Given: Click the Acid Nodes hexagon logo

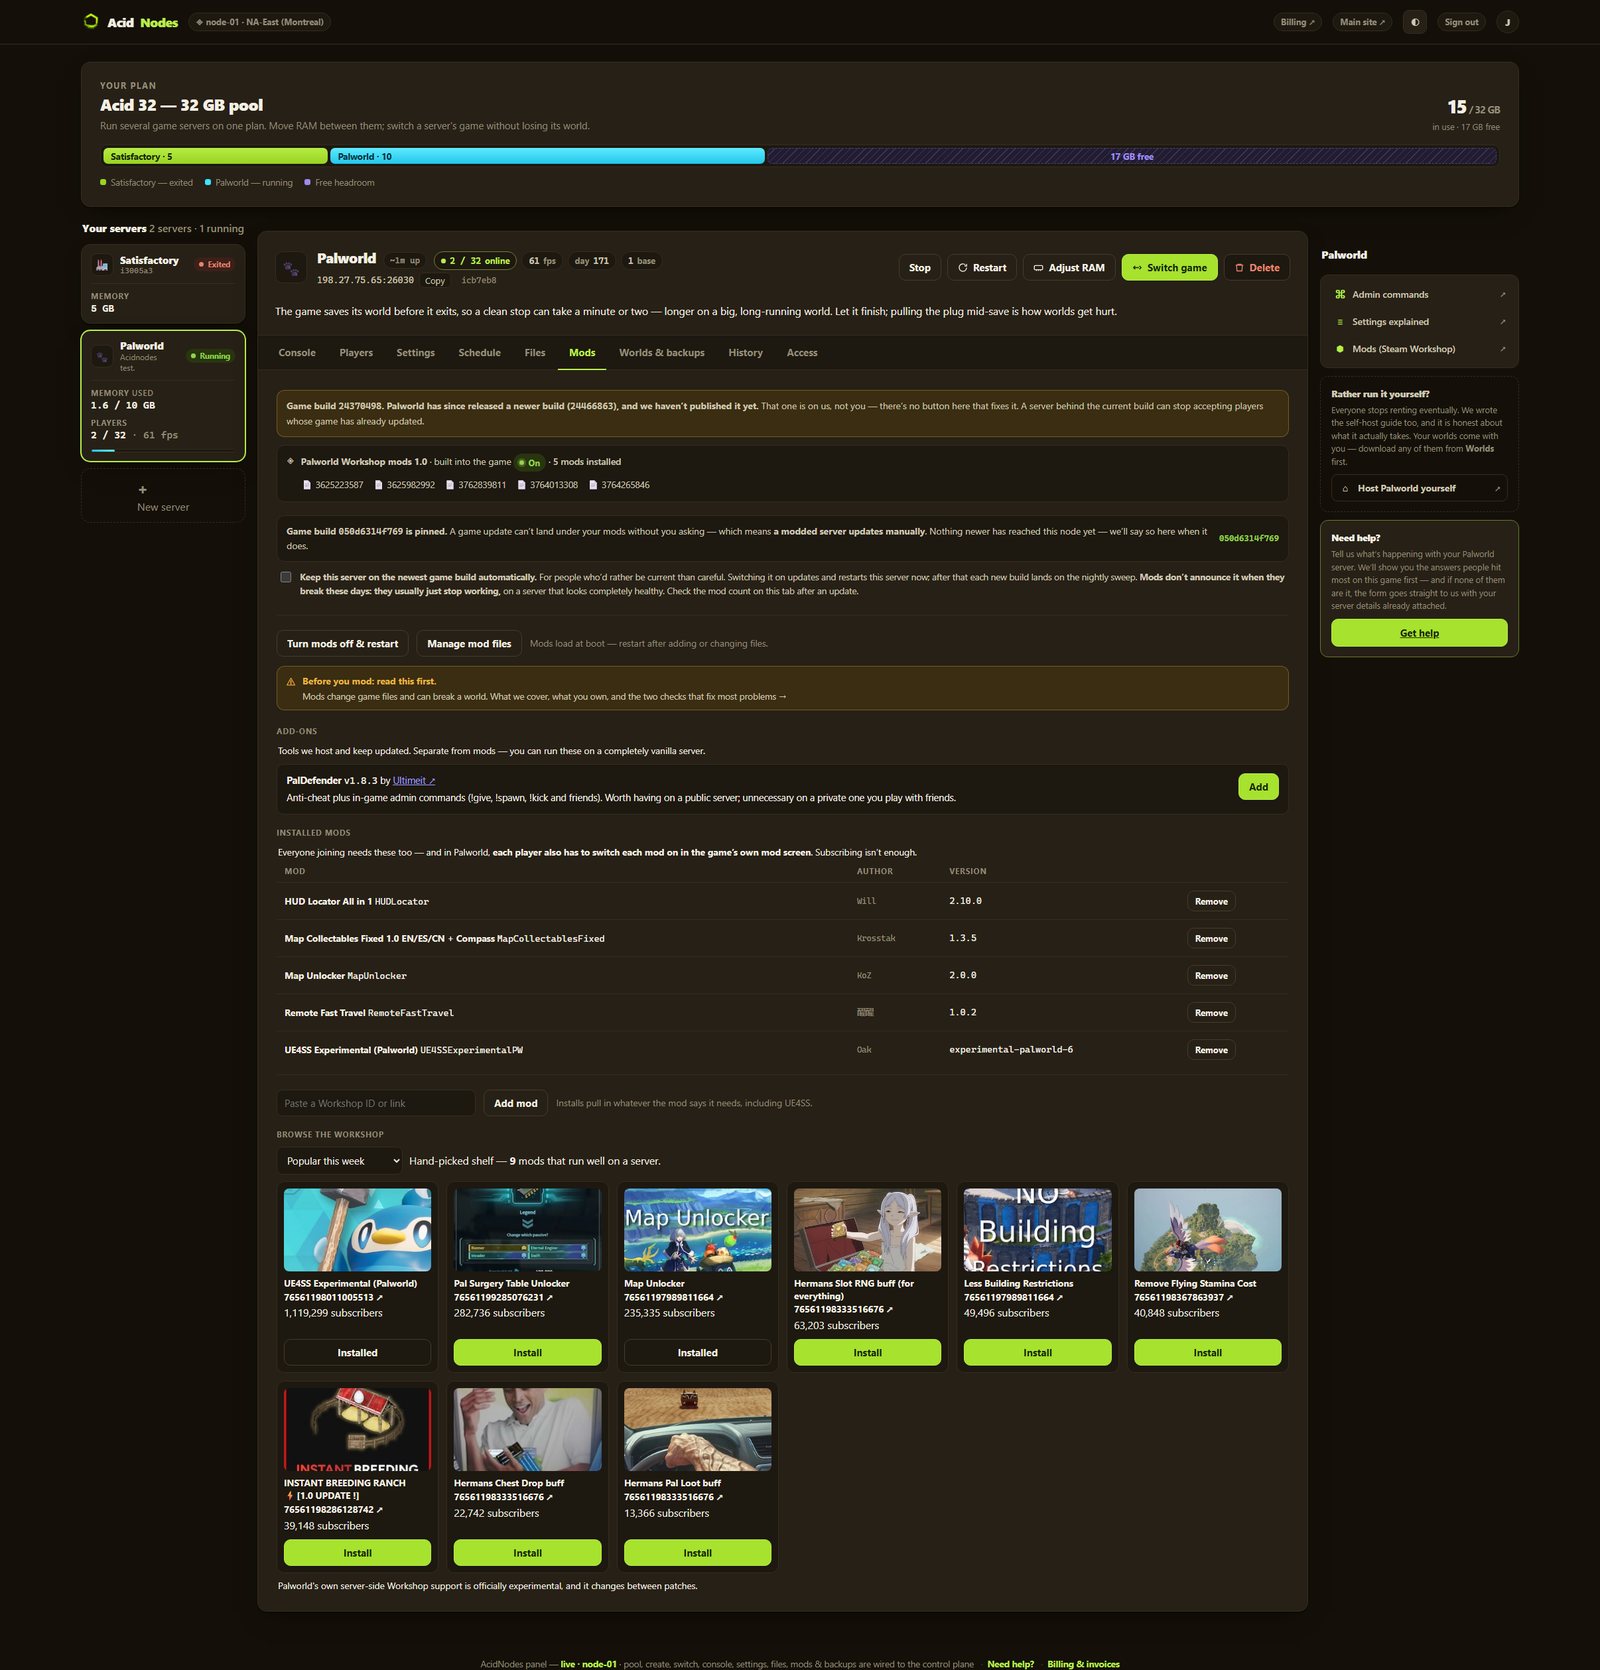Looking at the screenshot, I should coord(91,21).
